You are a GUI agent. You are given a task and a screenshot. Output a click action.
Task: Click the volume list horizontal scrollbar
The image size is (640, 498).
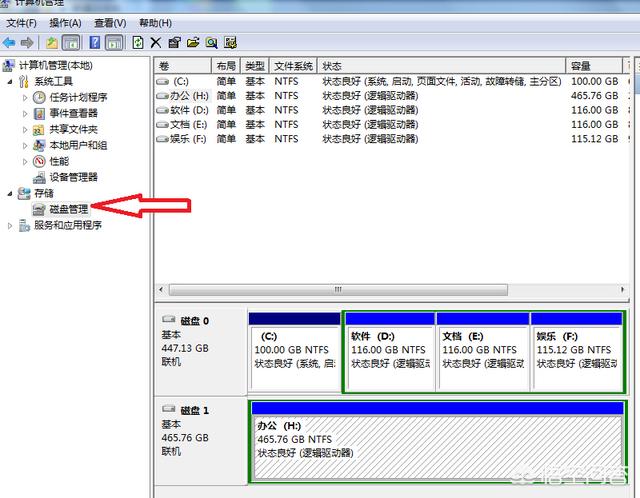click(394, 289)
